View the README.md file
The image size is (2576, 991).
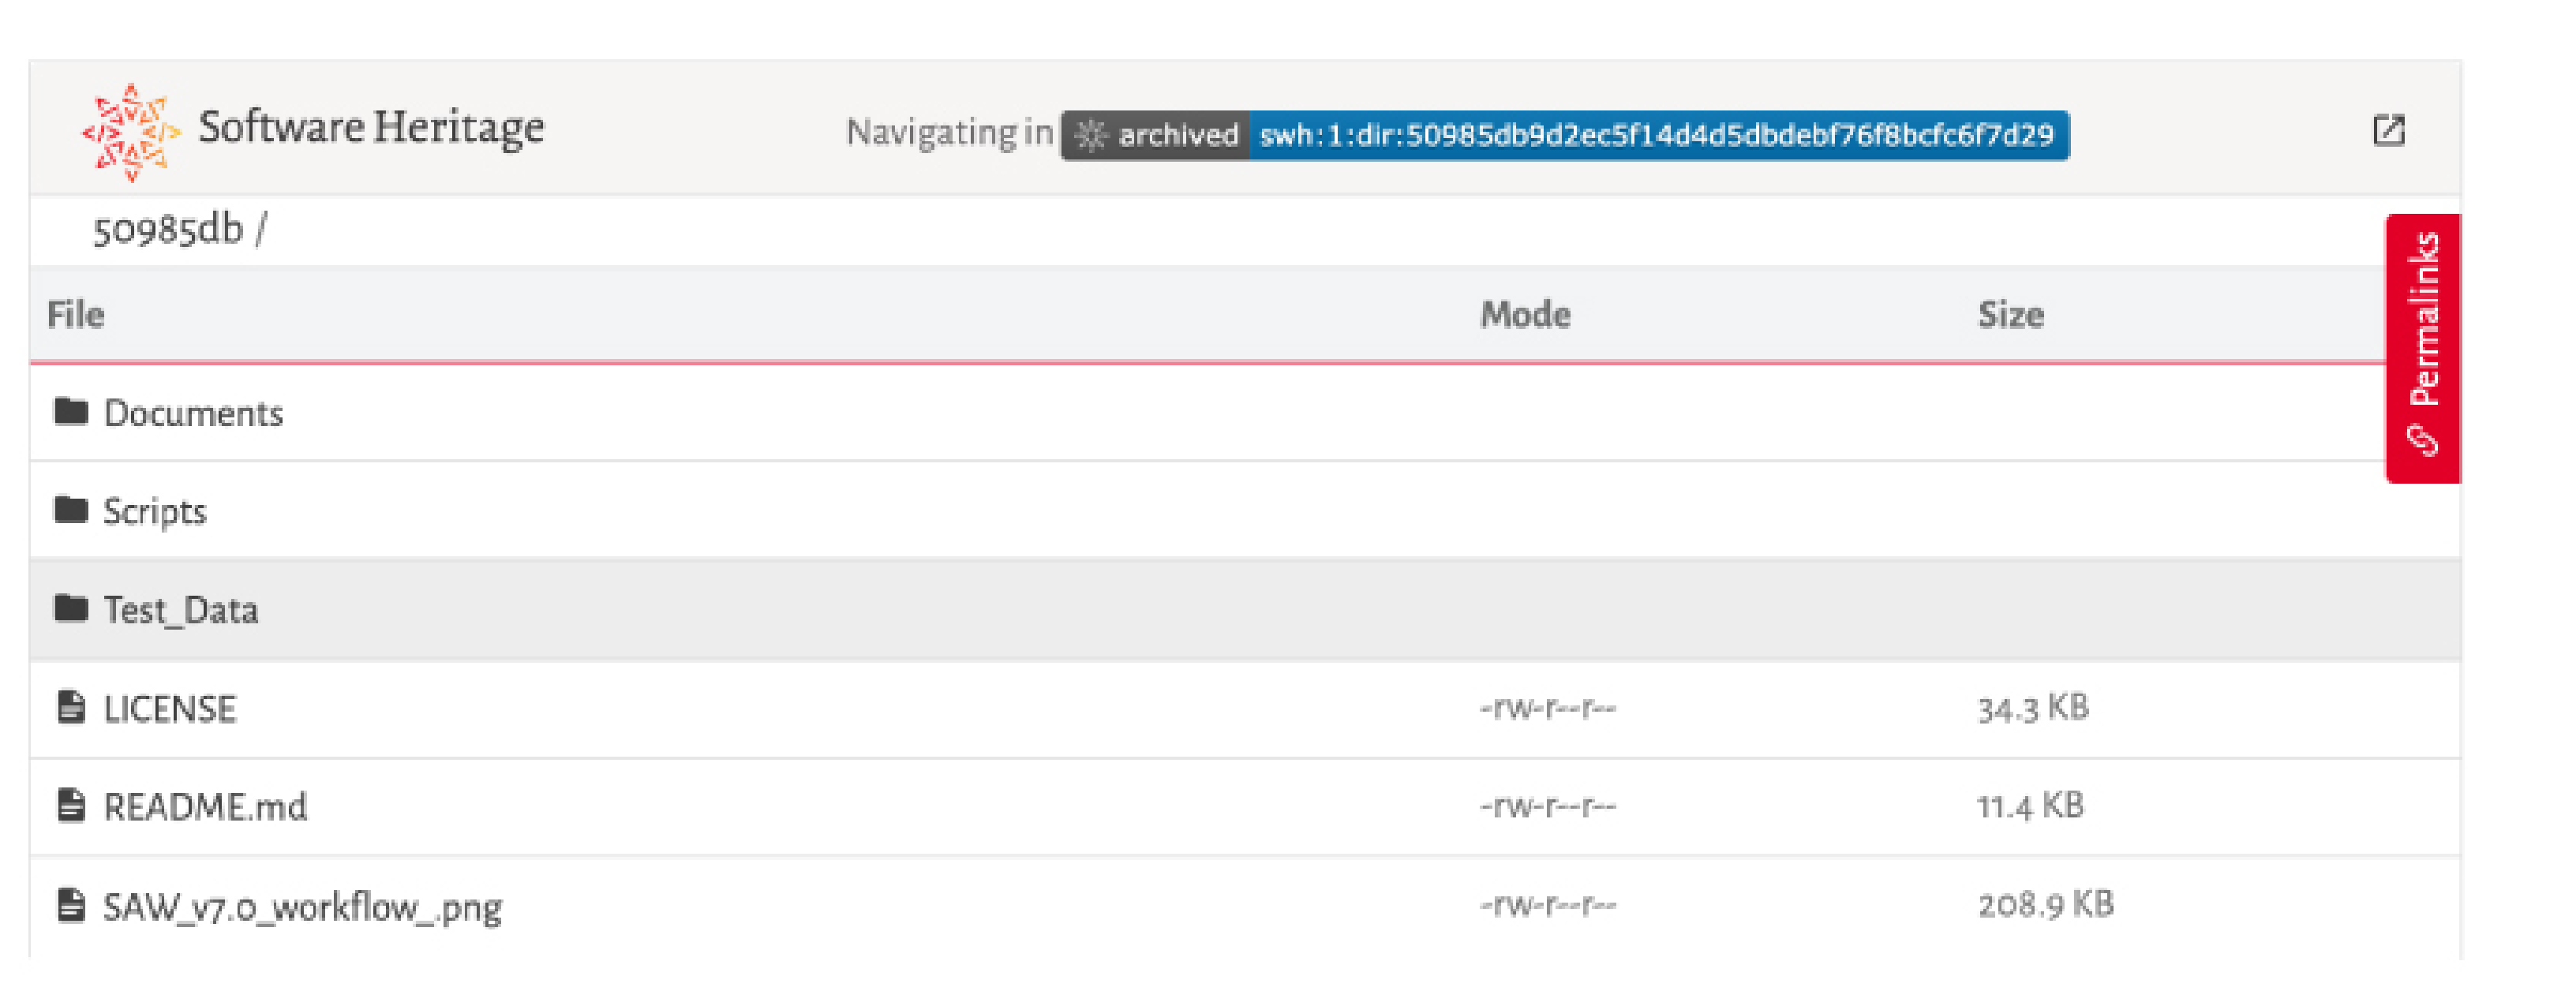205,807
